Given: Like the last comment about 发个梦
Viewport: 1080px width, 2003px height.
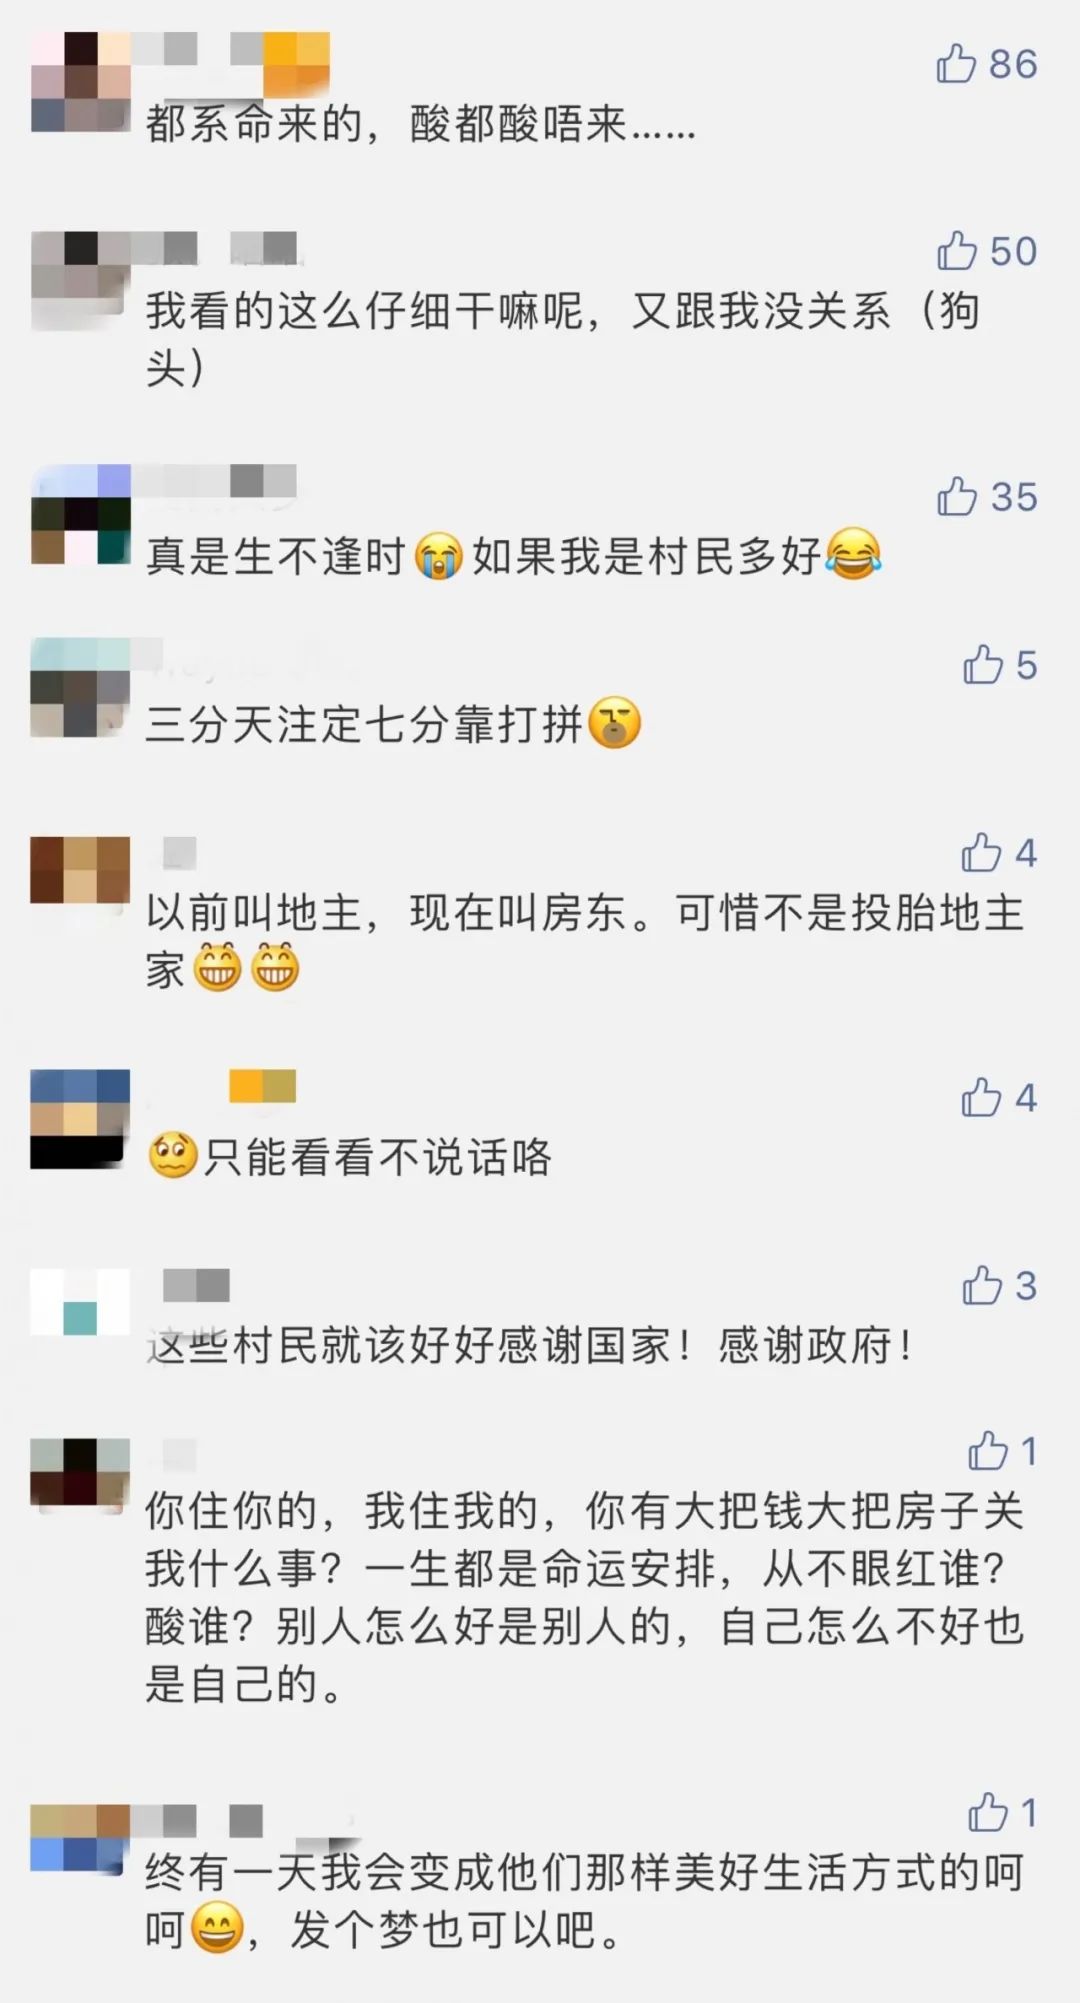Looking at the screenshot, I should (988, 1812).
